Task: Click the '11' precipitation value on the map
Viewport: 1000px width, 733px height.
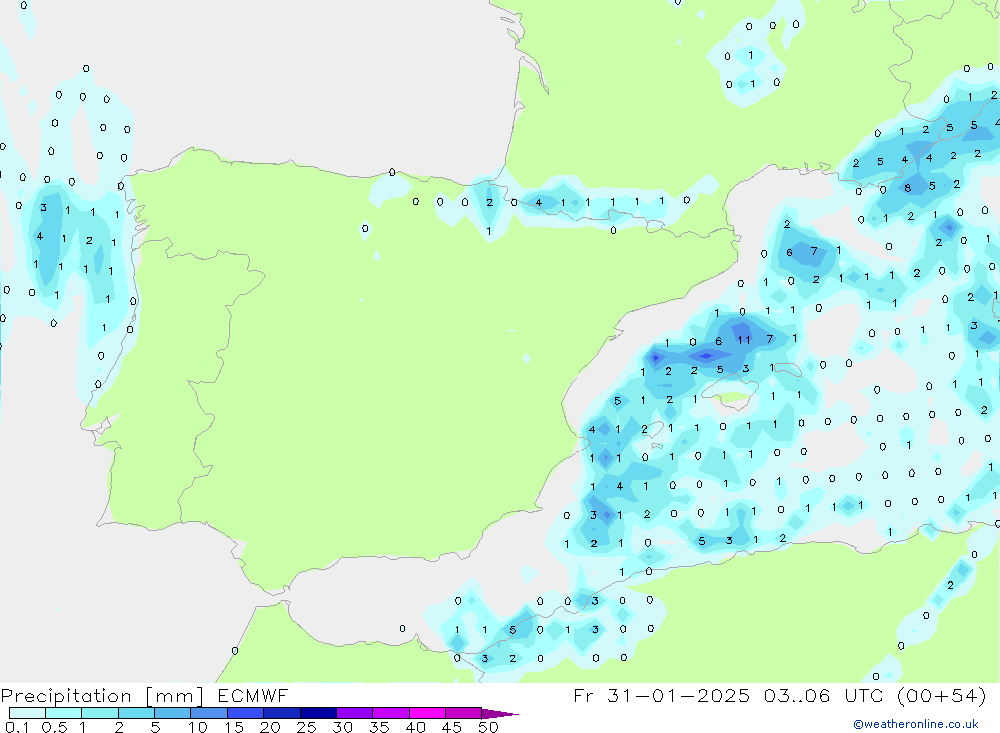Action: tap(744, 340)
